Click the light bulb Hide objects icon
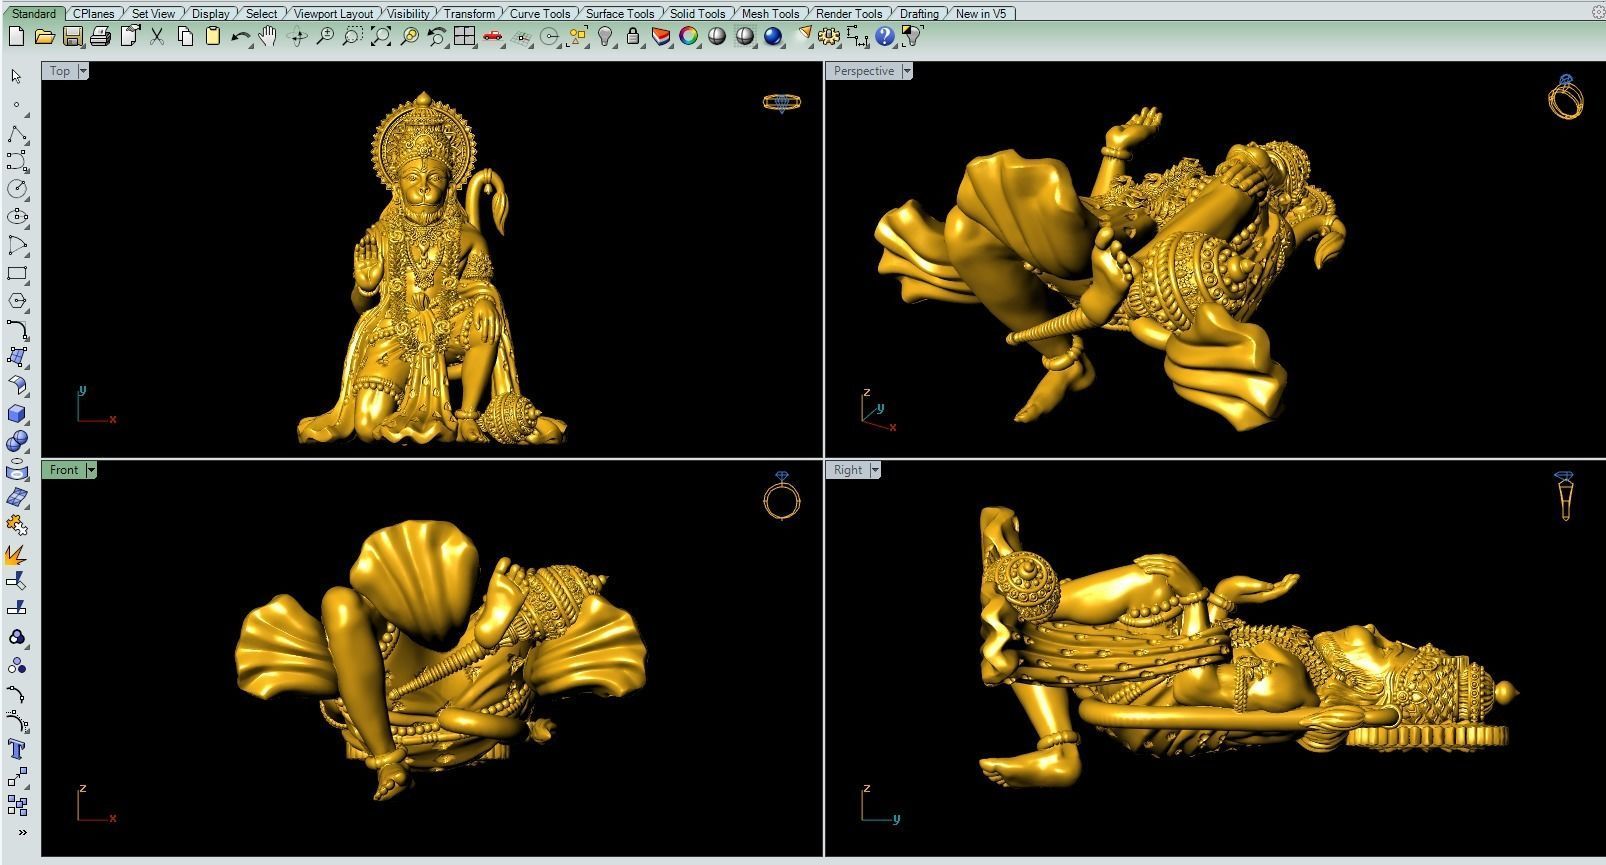Viewport: 1606px width, 865px height. coord(605,36)
